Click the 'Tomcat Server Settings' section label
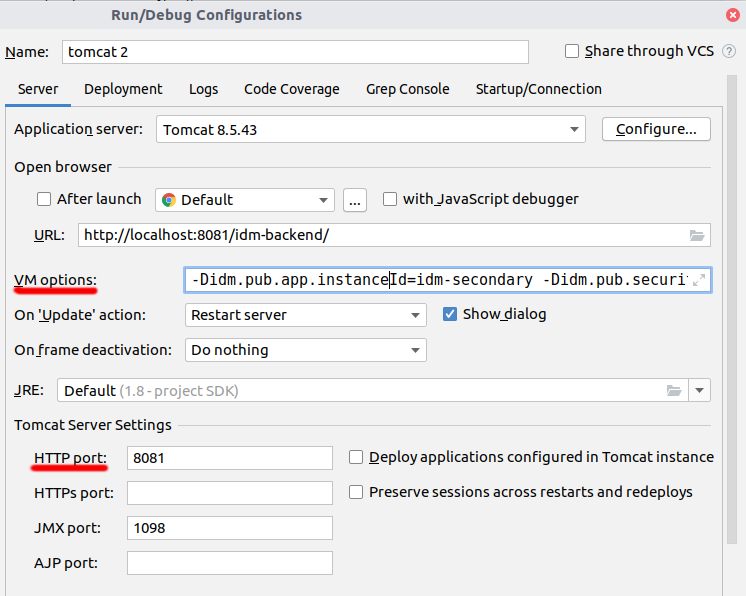This screenshot has width=746, height=596. (x=93, y=425)
